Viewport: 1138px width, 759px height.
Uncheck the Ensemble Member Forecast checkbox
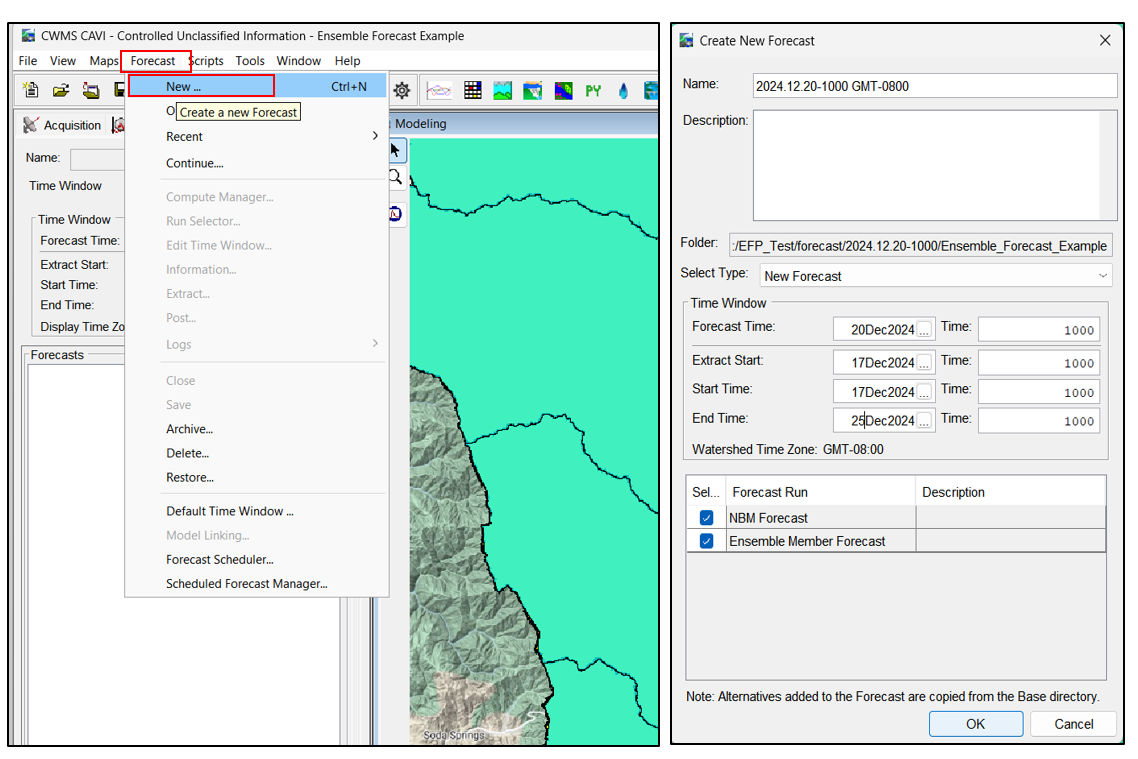706,541
